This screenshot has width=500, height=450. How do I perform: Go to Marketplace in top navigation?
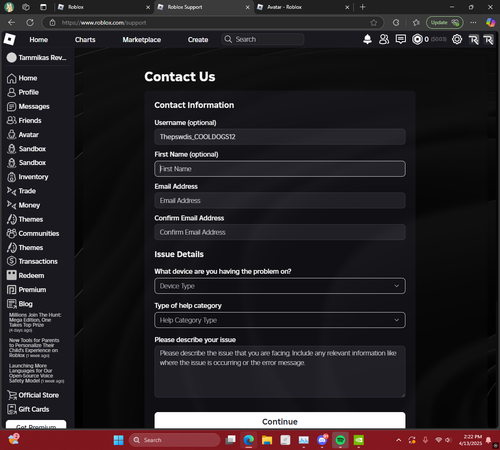tap(142, 40)
